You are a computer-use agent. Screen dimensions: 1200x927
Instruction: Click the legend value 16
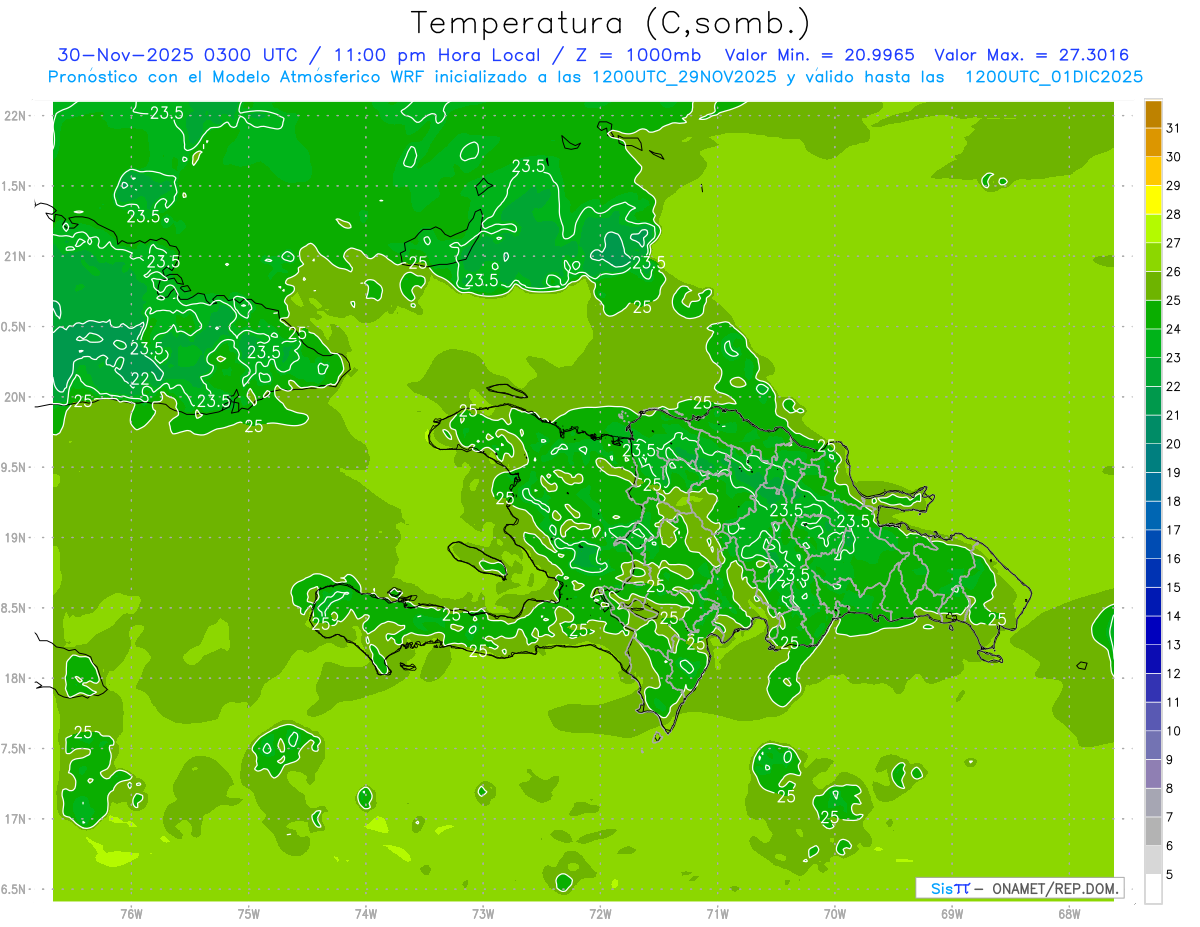pos(1174,558)
